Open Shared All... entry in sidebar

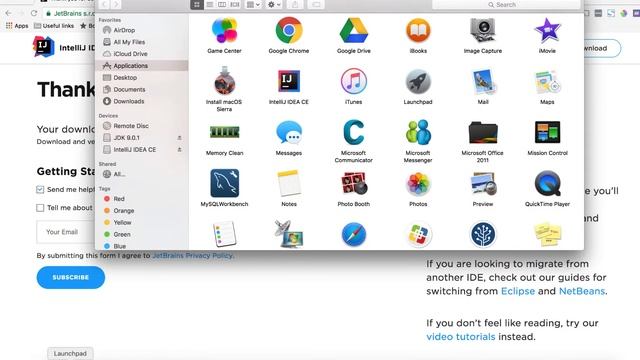tap(119, 174)
